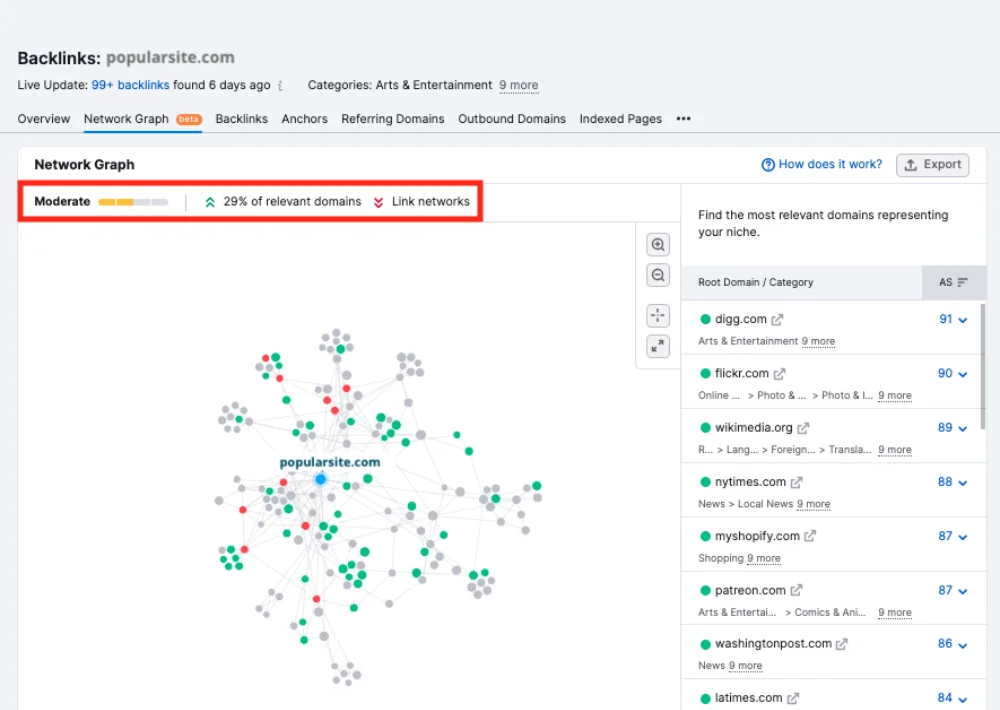
Task: Zoom out of the network graph
Action: (658, 275)
